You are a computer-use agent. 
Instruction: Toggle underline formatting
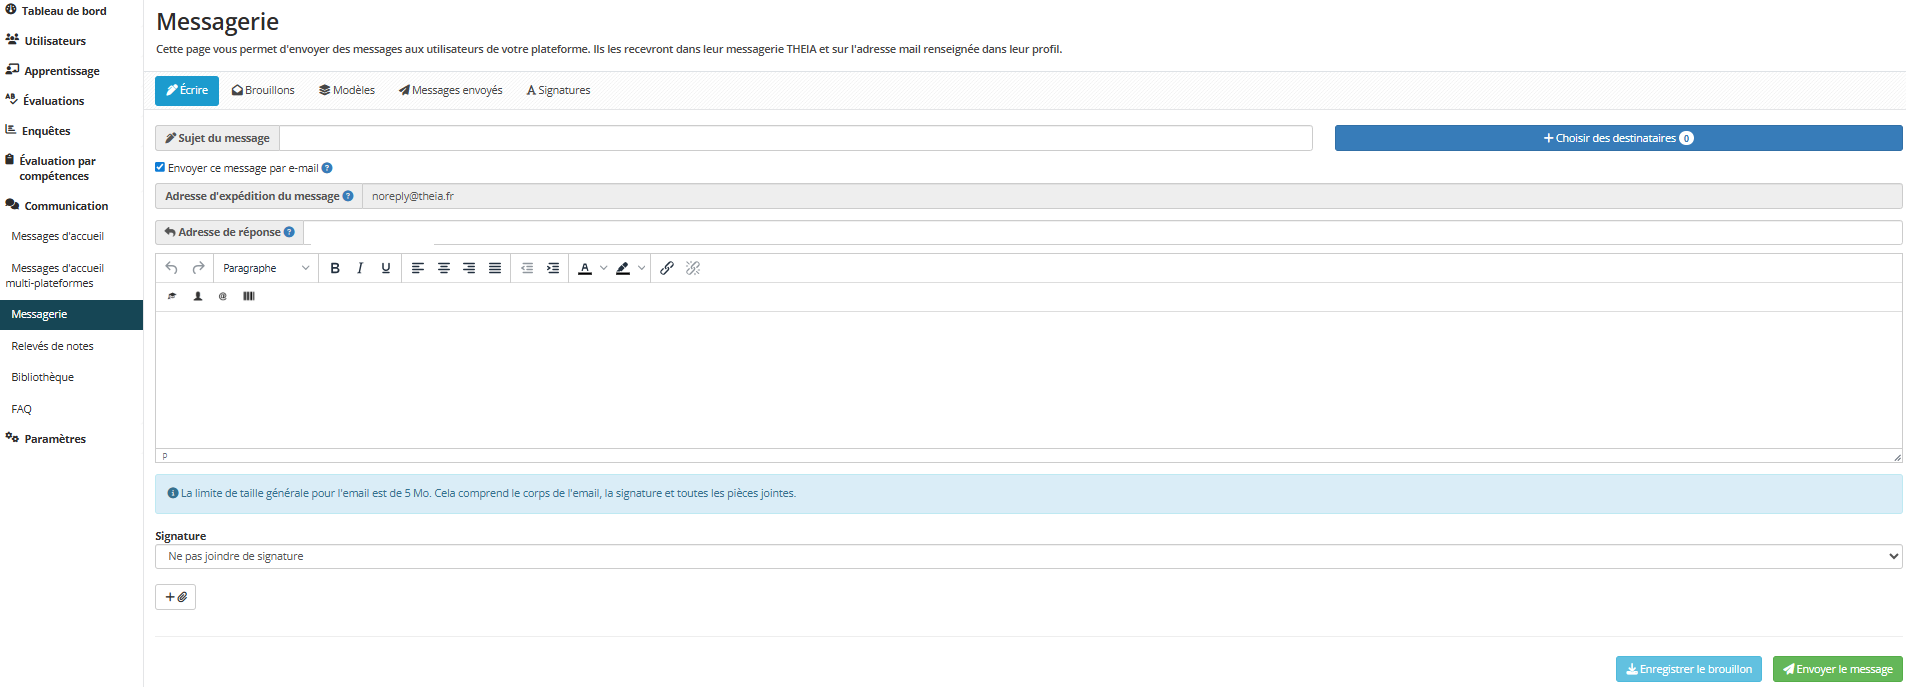[x=386, y=268]
